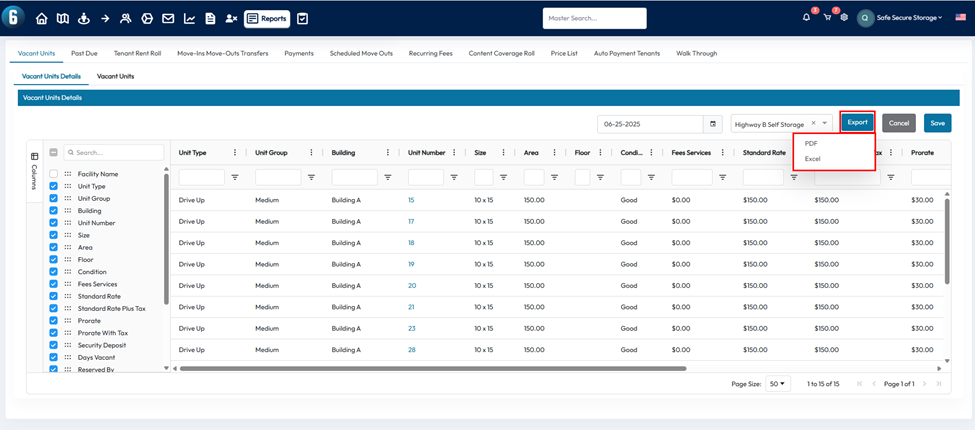
Task: Open the Unit Type column menu dots
Action: 235,153
